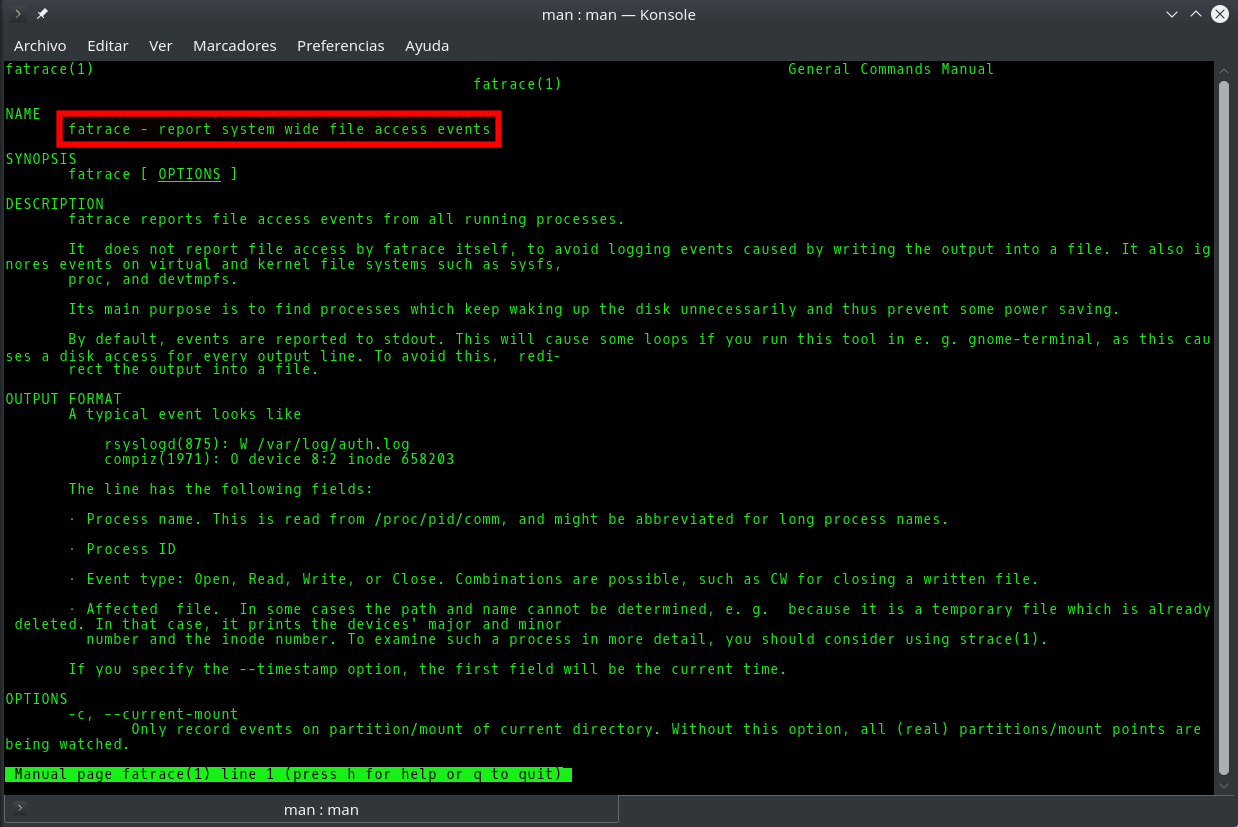Close the Konsole window
The width and height of the screenshot is (1238, 827).
click(1220, 15)
